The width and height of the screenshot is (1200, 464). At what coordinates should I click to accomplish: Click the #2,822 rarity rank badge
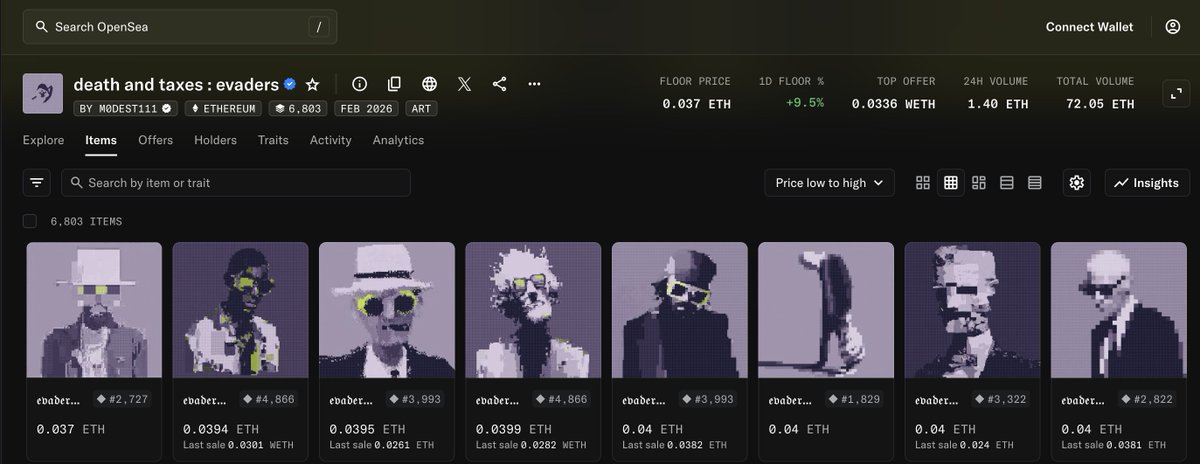1148,399
